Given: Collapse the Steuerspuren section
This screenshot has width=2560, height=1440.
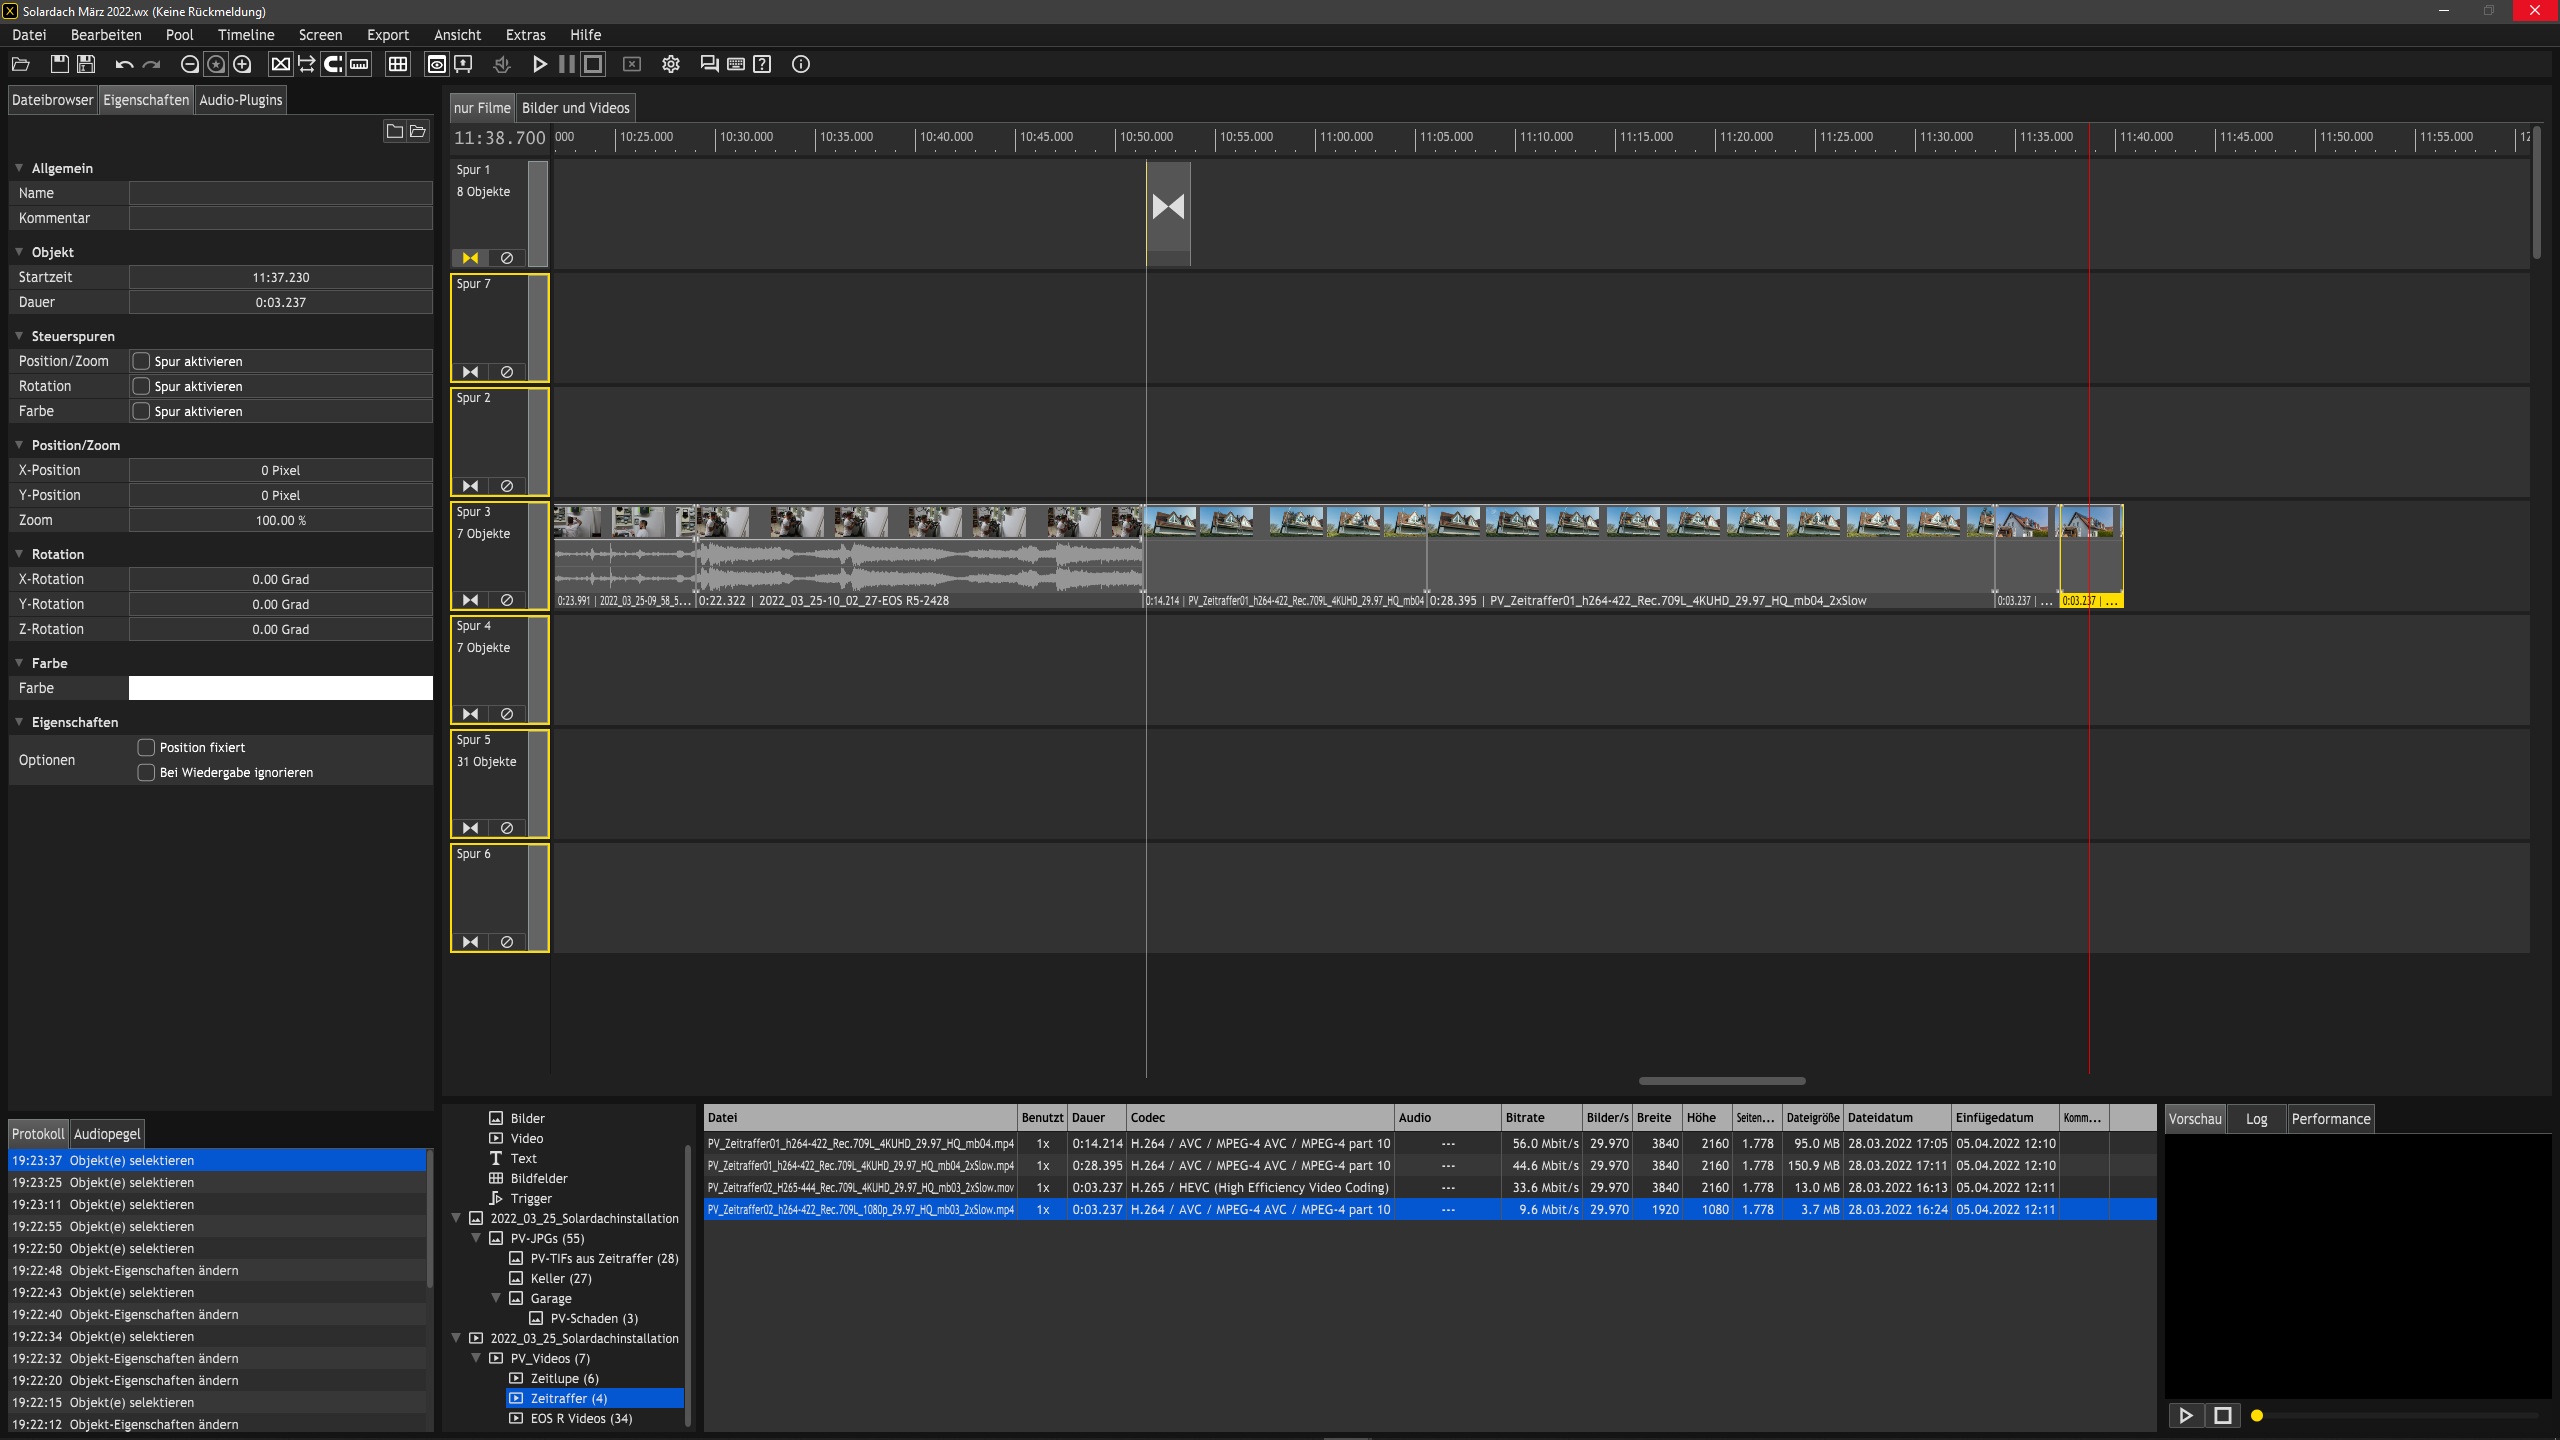Looking at the screenshot, I should [x=19, y=336].
